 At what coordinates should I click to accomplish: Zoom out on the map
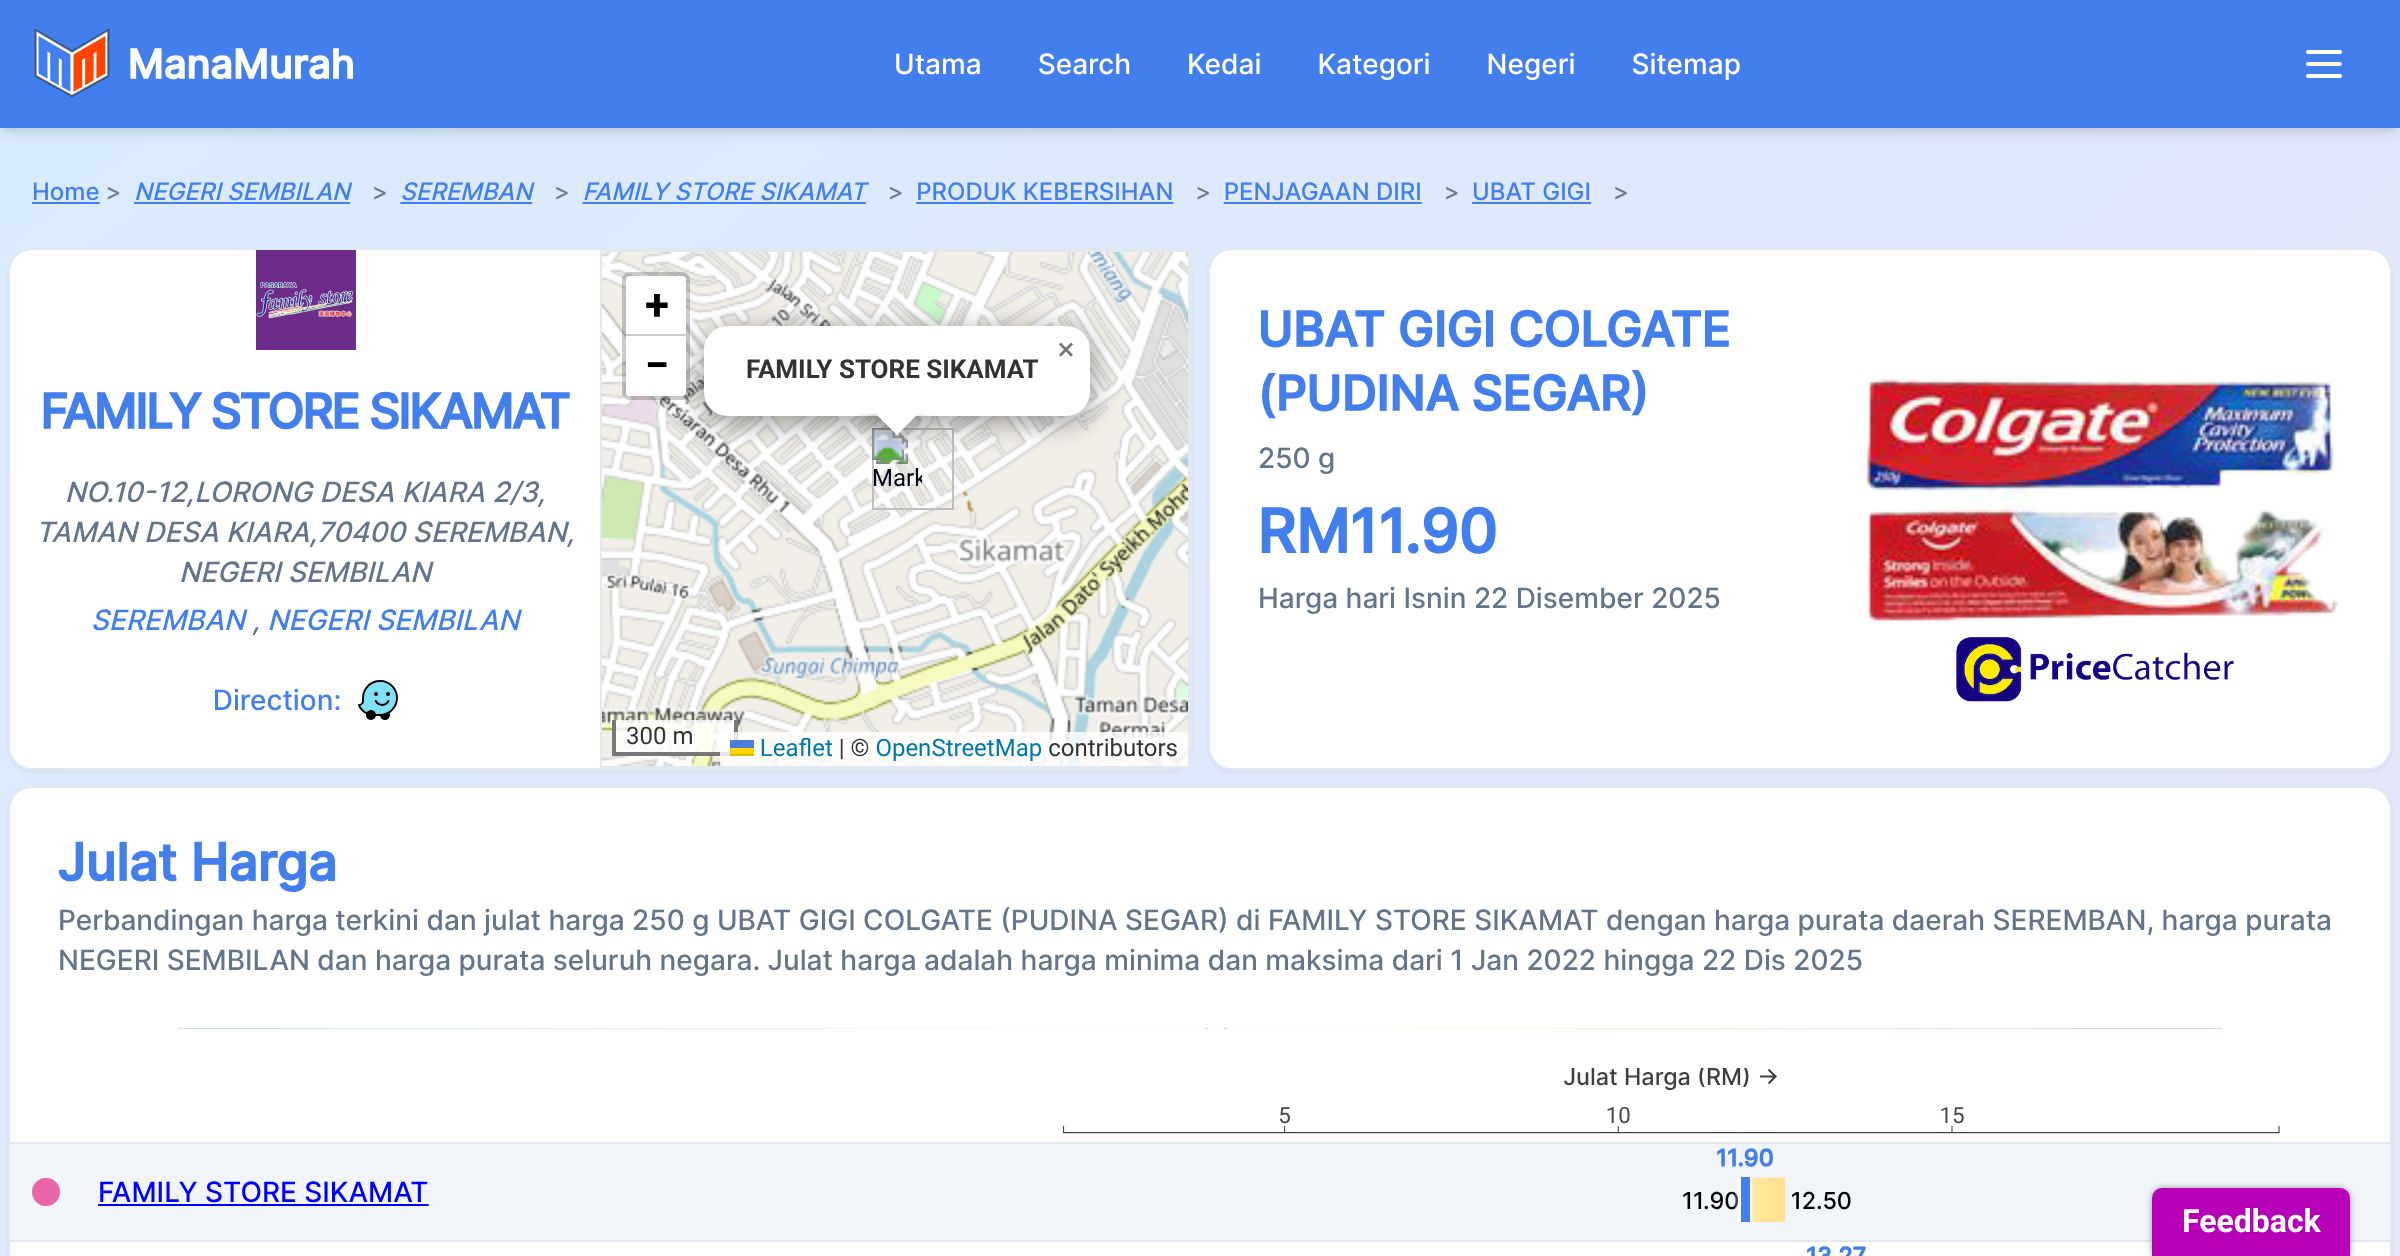[x=656, y=365]
